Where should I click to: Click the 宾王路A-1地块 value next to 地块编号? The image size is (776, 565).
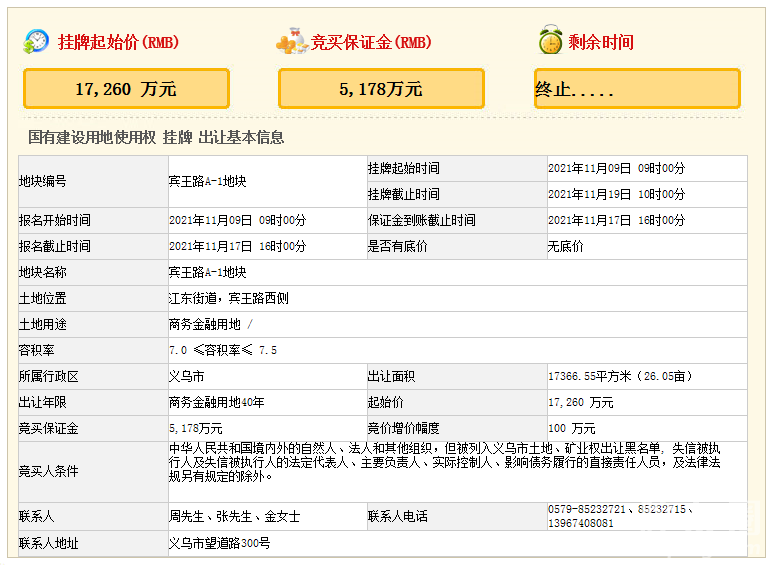click(x=207, y=182)
